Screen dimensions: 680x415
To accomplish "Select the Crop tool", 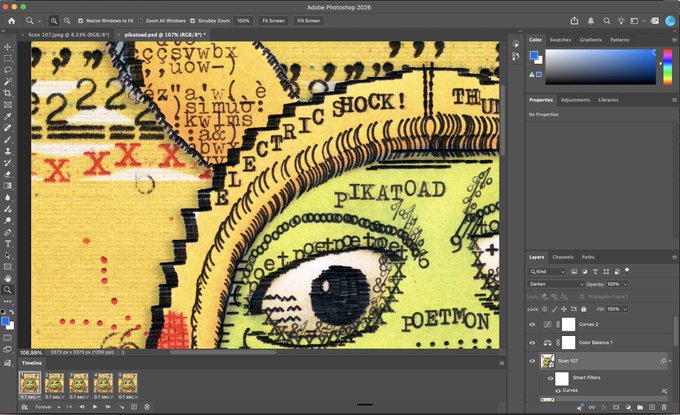I will click(x=8, y=93).
